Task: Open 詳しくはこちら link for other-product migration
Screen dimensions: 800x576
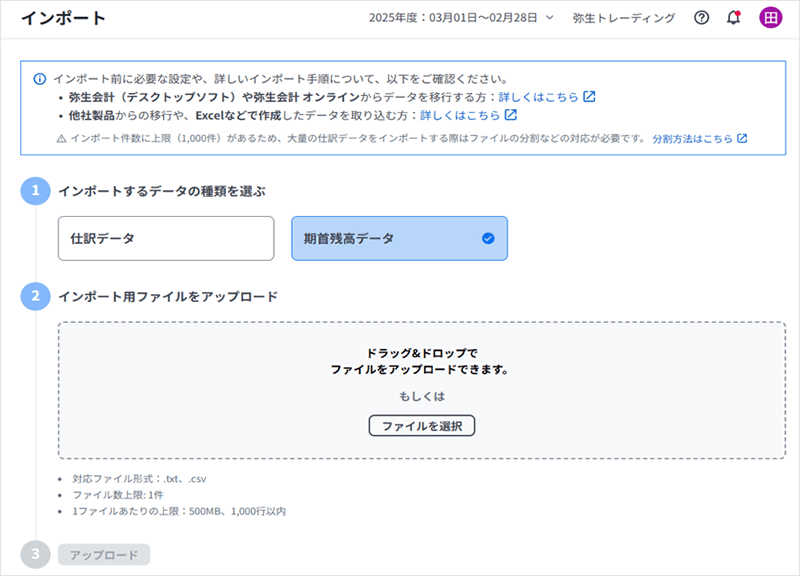Action: tap(460, 115)
